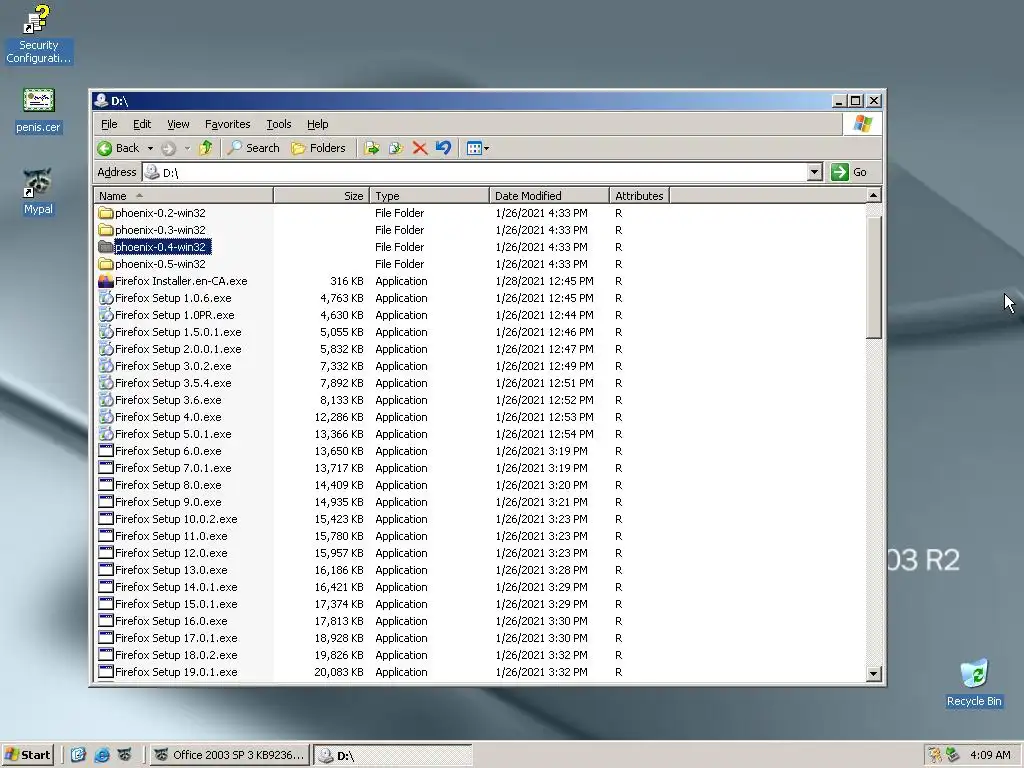The width and height of the screenshot is (1024, 768).
Task: Open the Views dropdown button
Action: (x=478, y=148)
